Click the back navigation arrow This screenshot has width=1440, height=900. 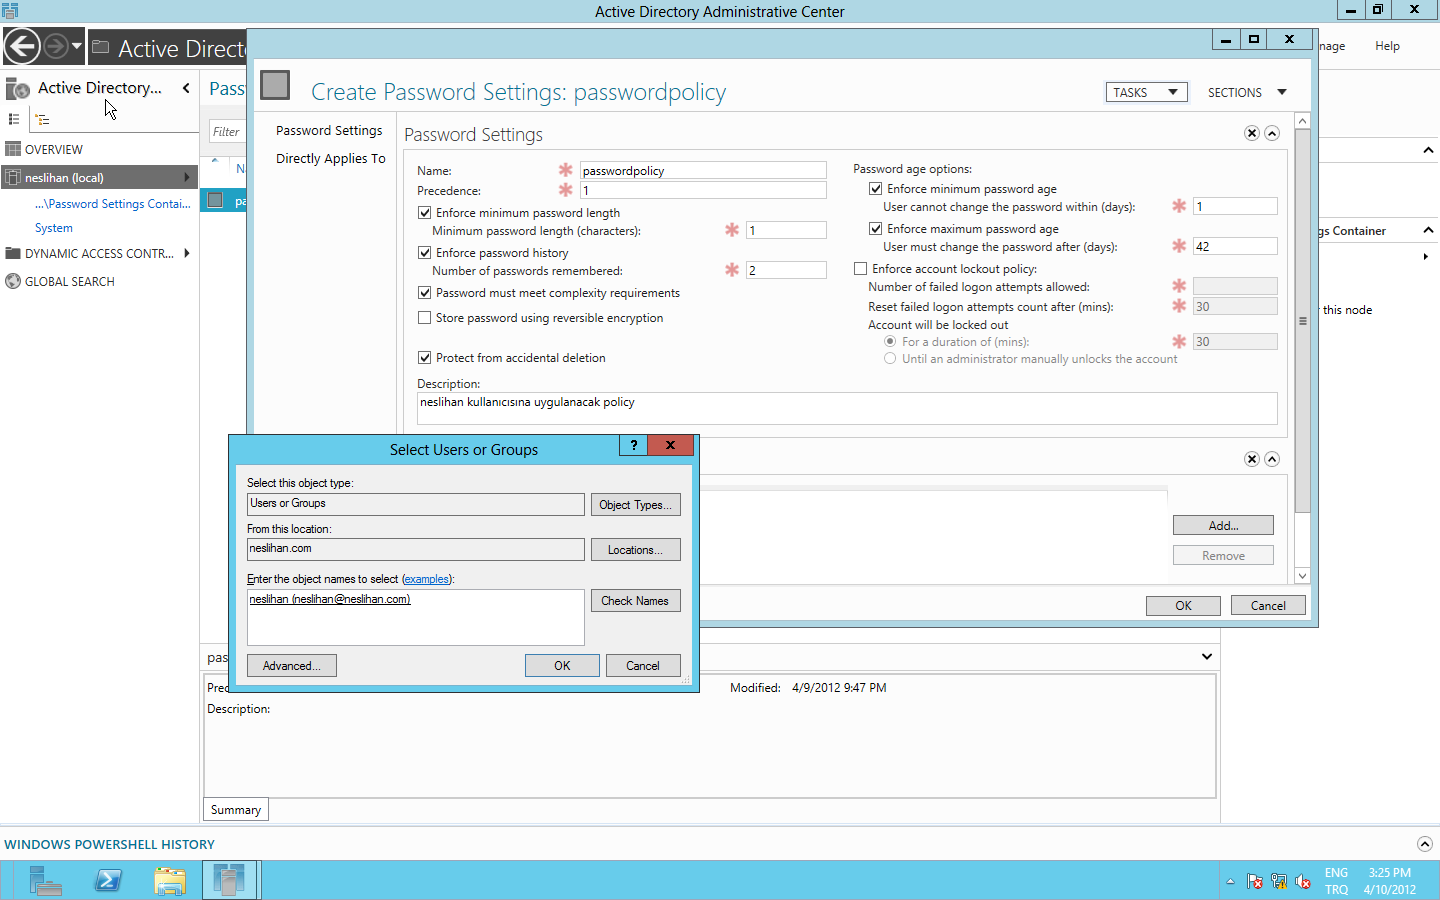pos(22,46)
